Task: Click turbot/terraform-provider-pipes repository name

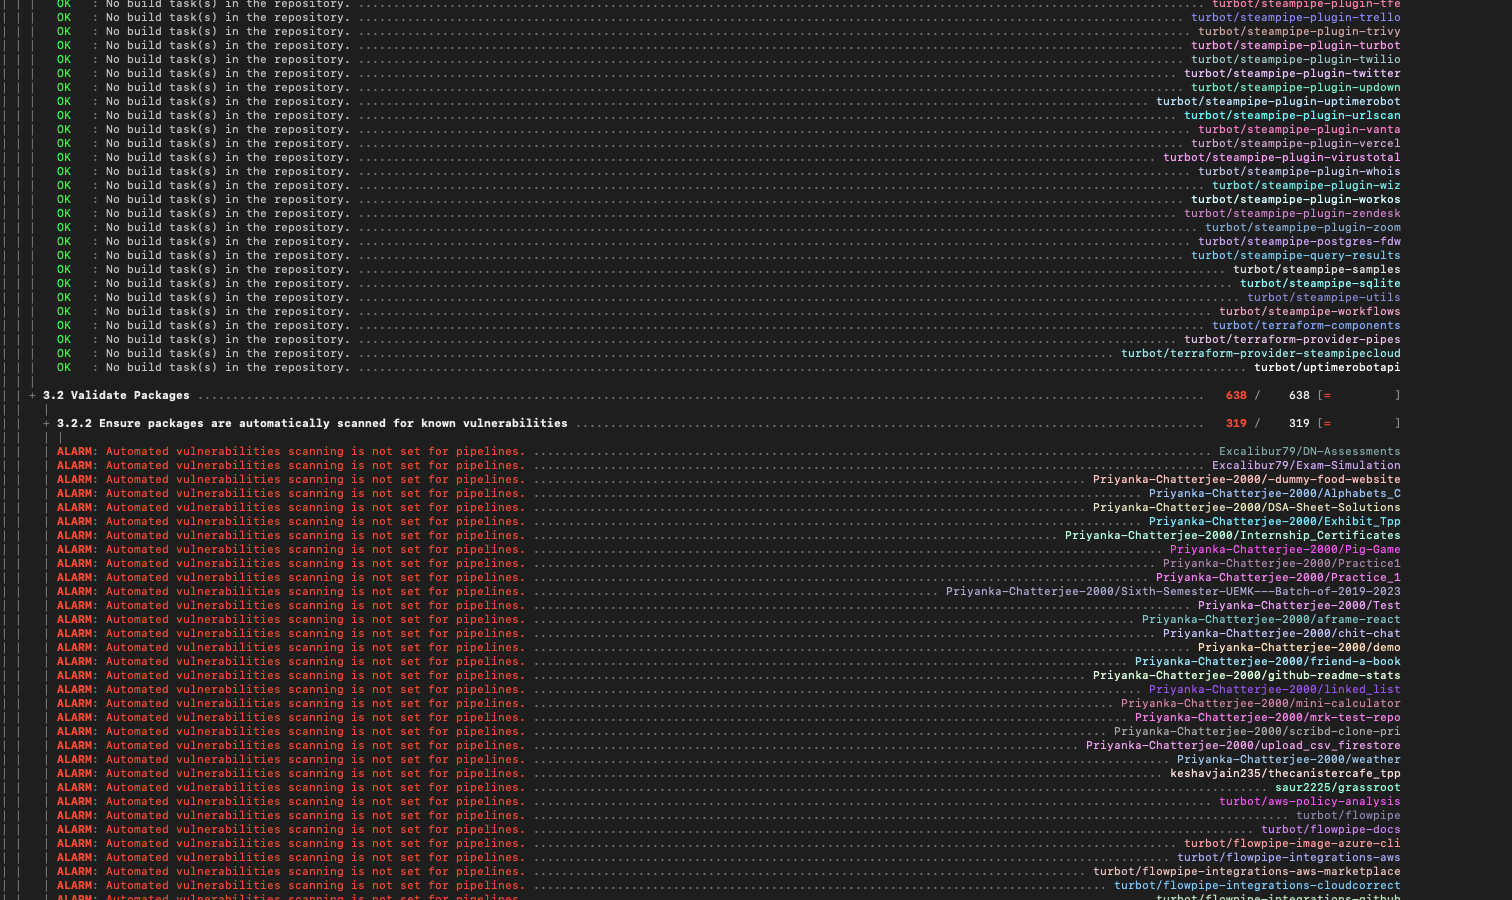Action: click(x=1292, y=340)
